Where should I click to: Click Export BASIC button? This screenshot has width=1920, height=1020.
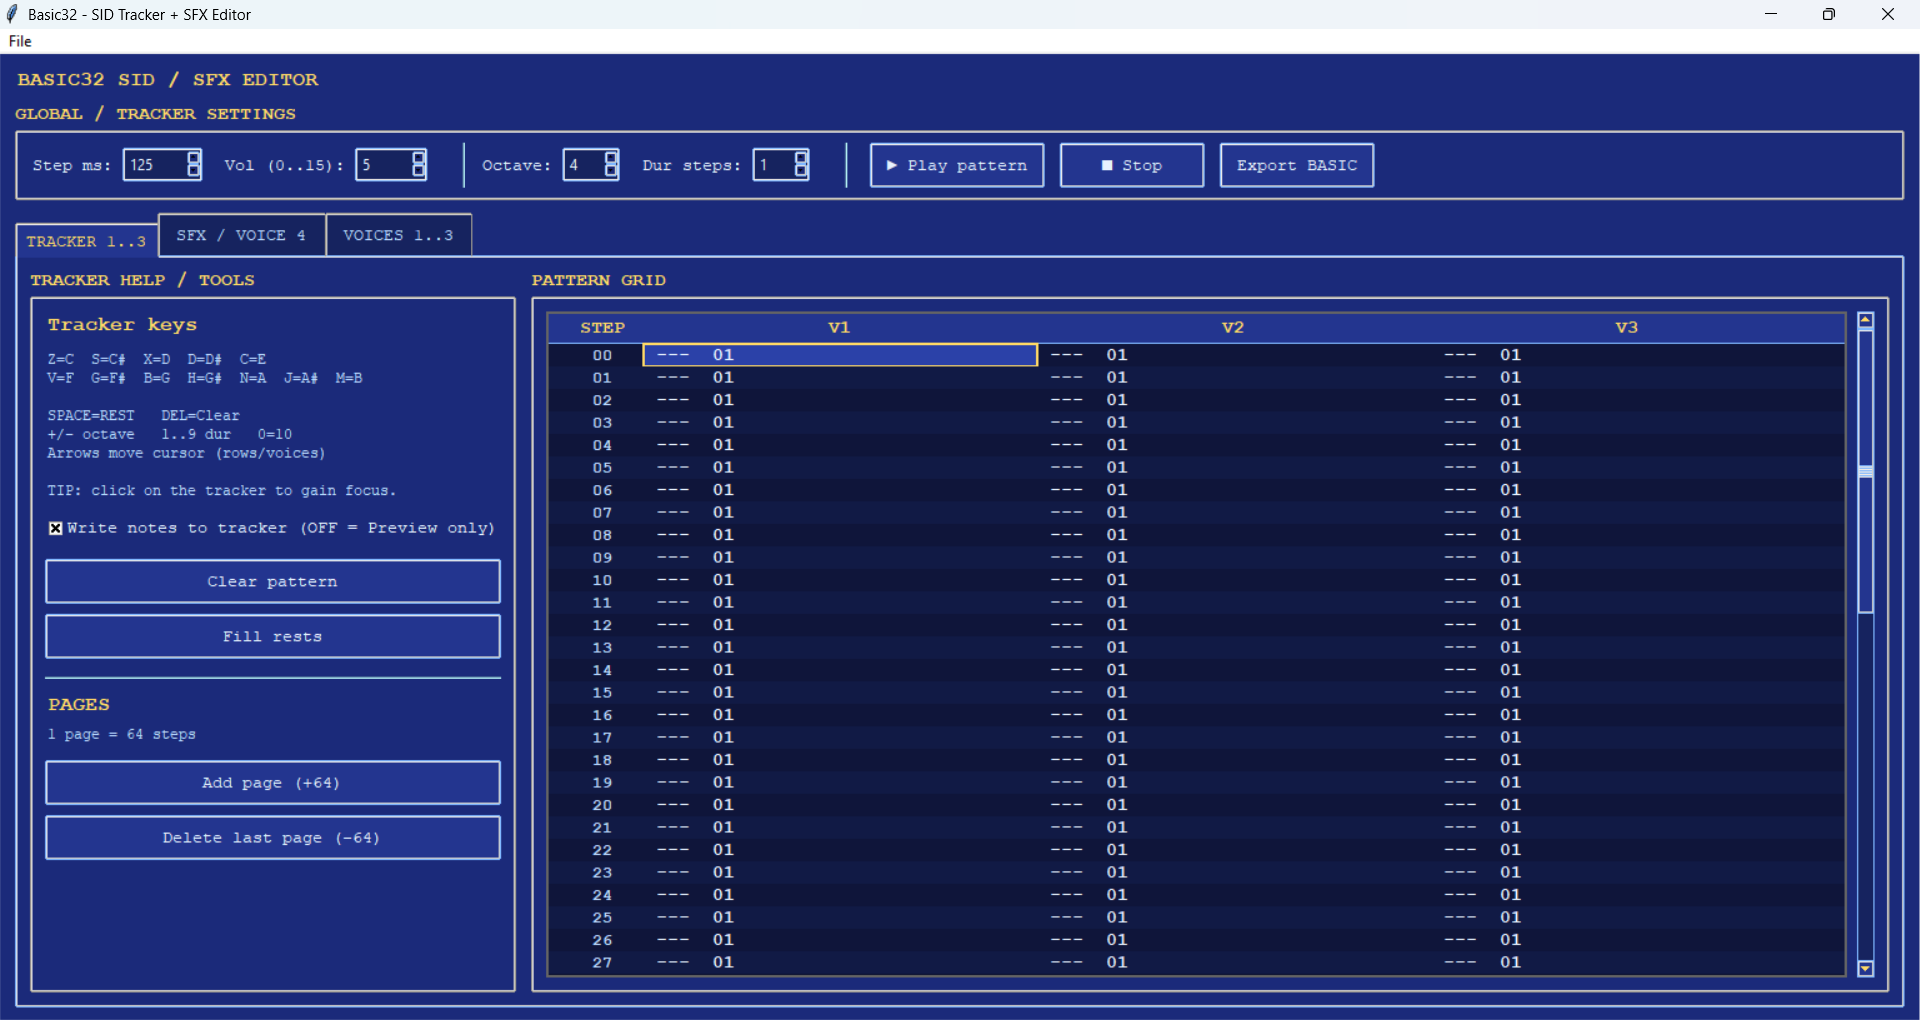tap(1297, 165)
